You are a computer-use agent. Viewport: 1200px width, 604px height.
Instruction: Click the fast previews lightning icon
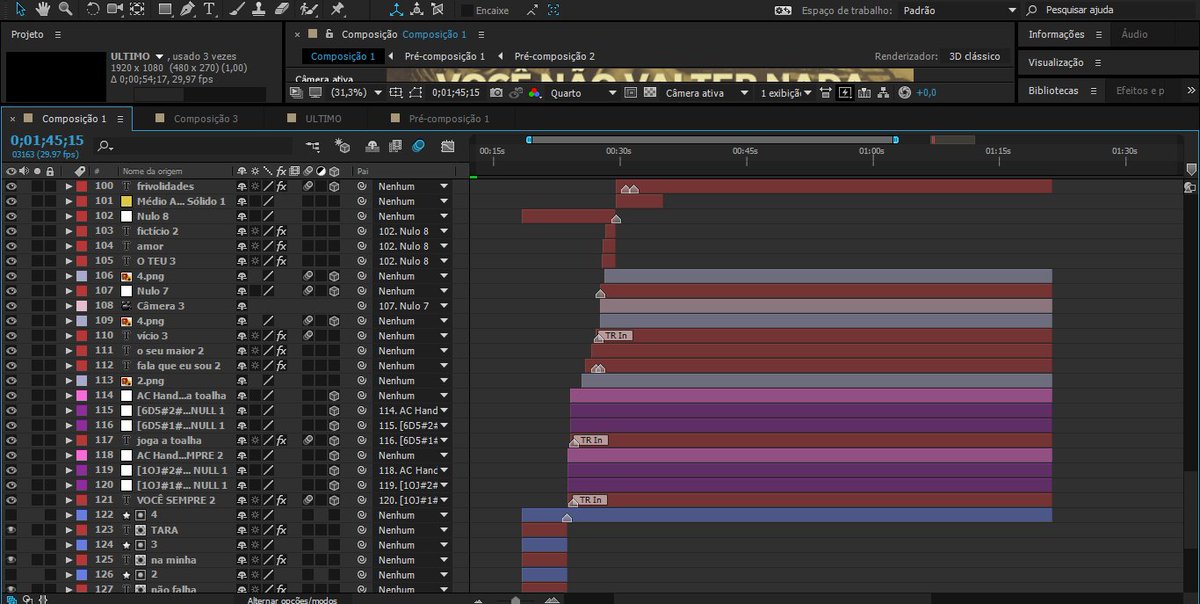point(845,92)
